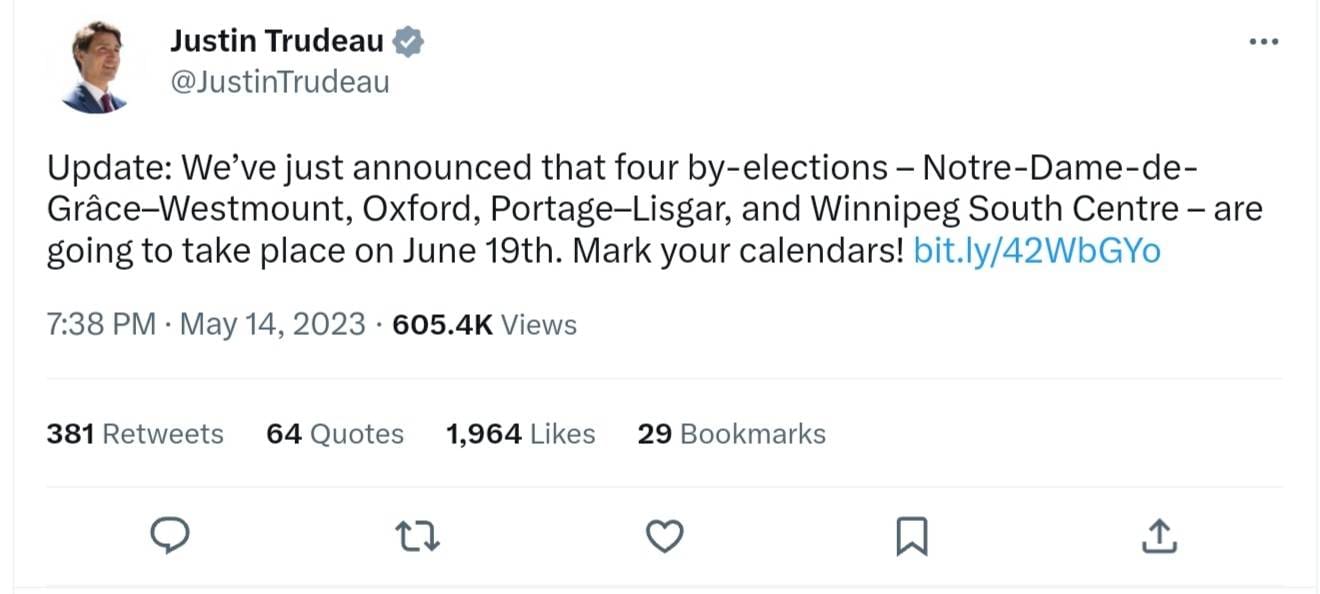This screenshot has height=594, width=1320.
Task: View the 381 Retweets list
Action: [x=135, y=433]
